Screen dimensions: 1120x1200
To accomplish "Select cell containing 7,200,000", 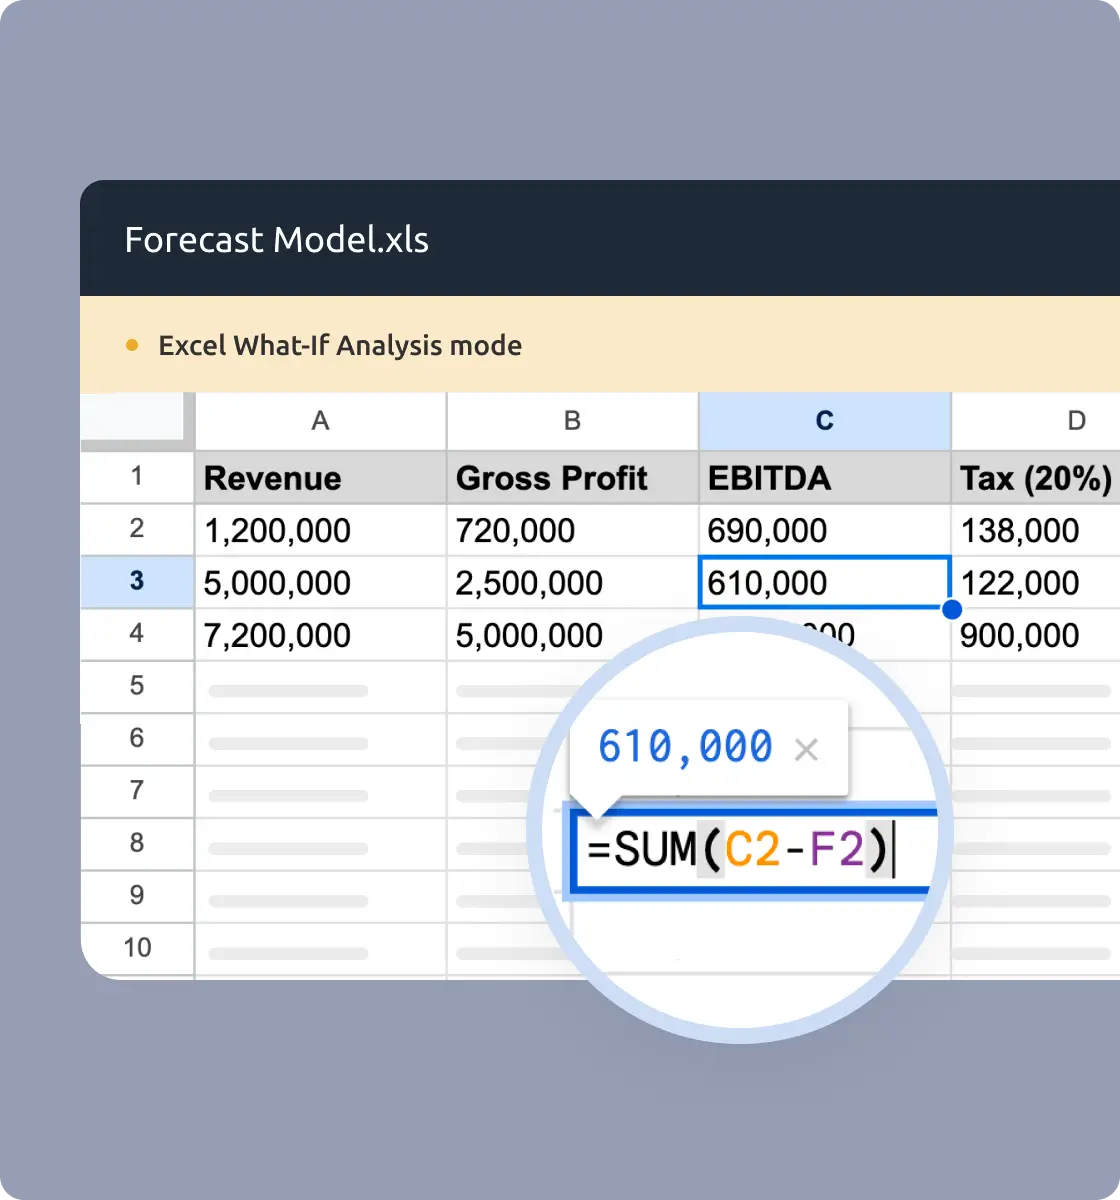I will click(x=320, y=635).
